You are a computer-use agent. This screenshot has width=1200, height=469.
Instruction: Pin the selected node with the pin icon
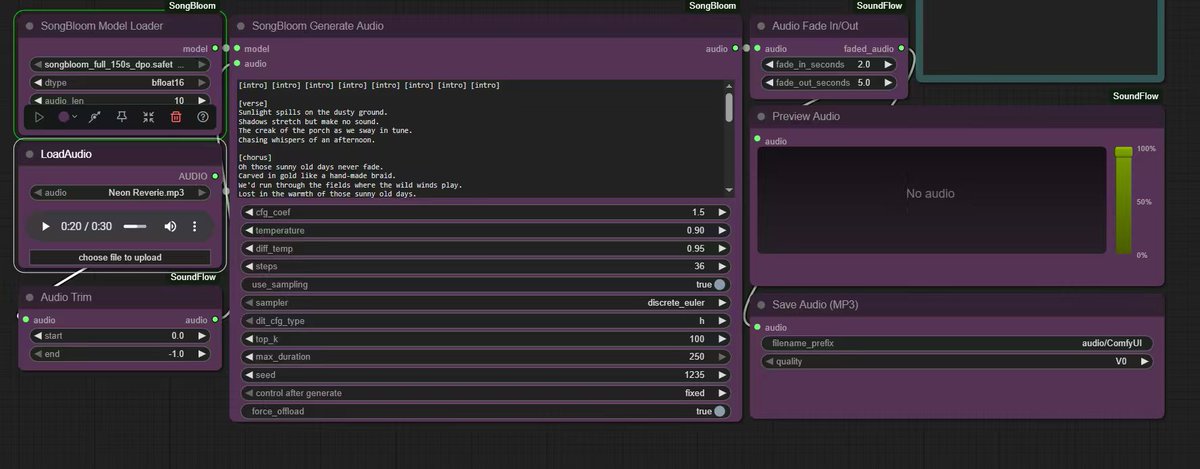[x=122, y=117]
